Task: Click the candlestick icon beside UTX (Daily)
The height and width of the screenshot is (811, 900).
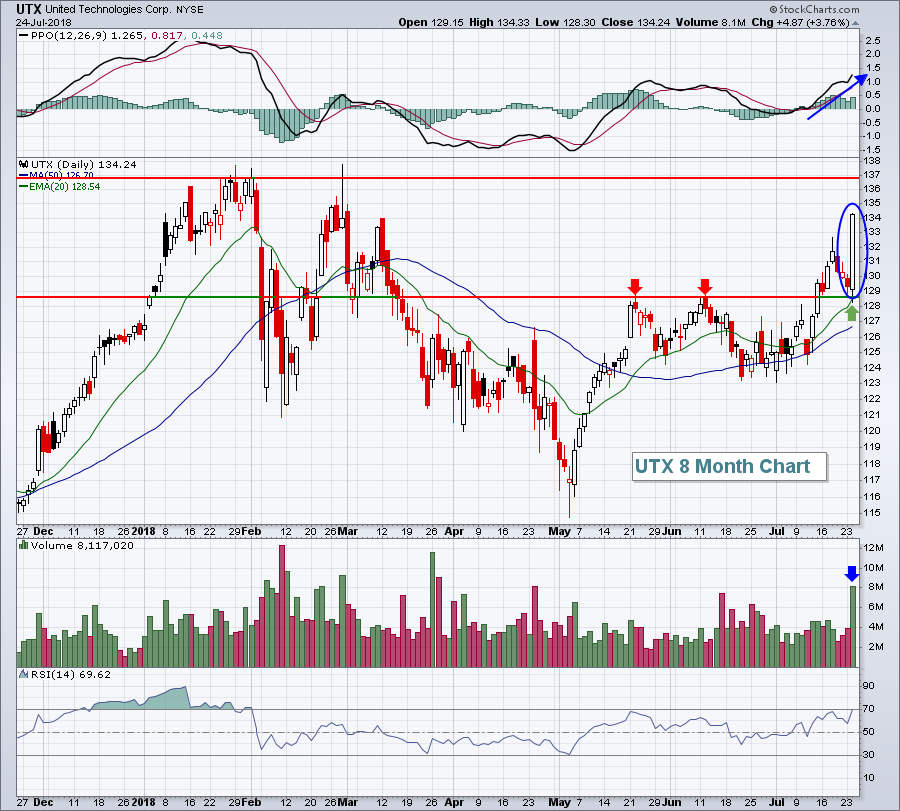Action: (24, 165)
